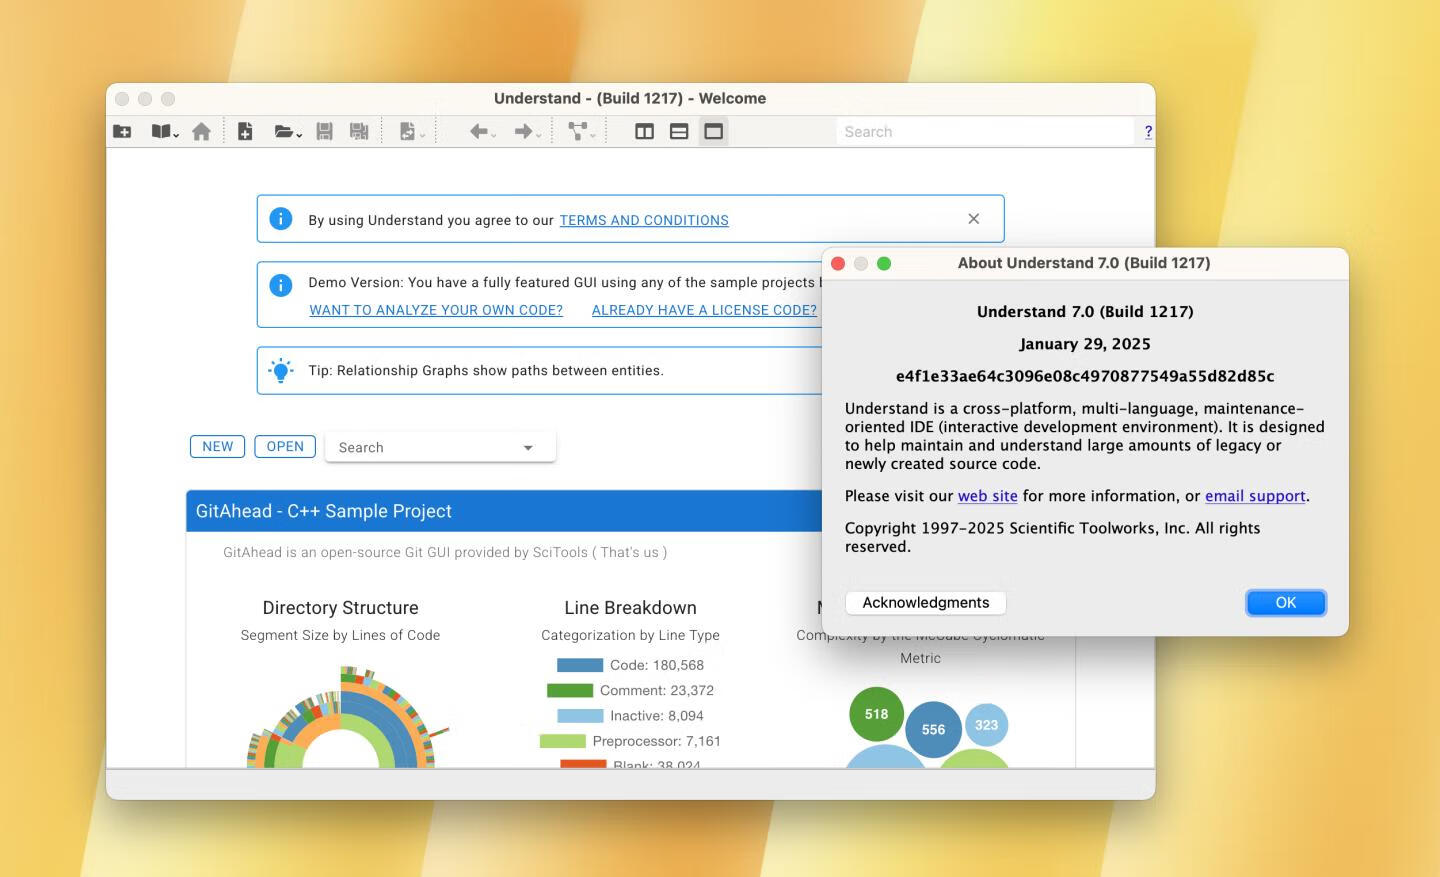Screen dimensions: 1440x877
Task: Click the Directory Structure heading
Action: tap(340, 608)
